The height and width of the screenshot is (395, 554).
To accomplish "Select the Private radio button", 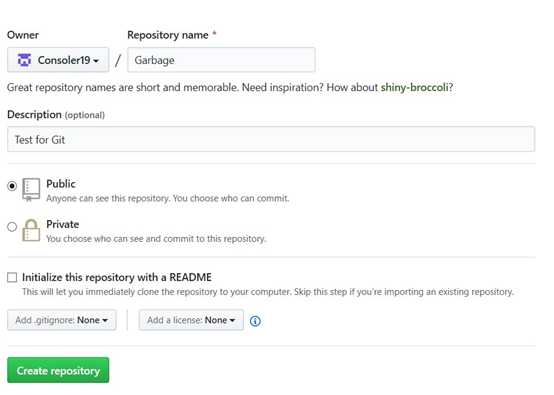I will point(12,226).
